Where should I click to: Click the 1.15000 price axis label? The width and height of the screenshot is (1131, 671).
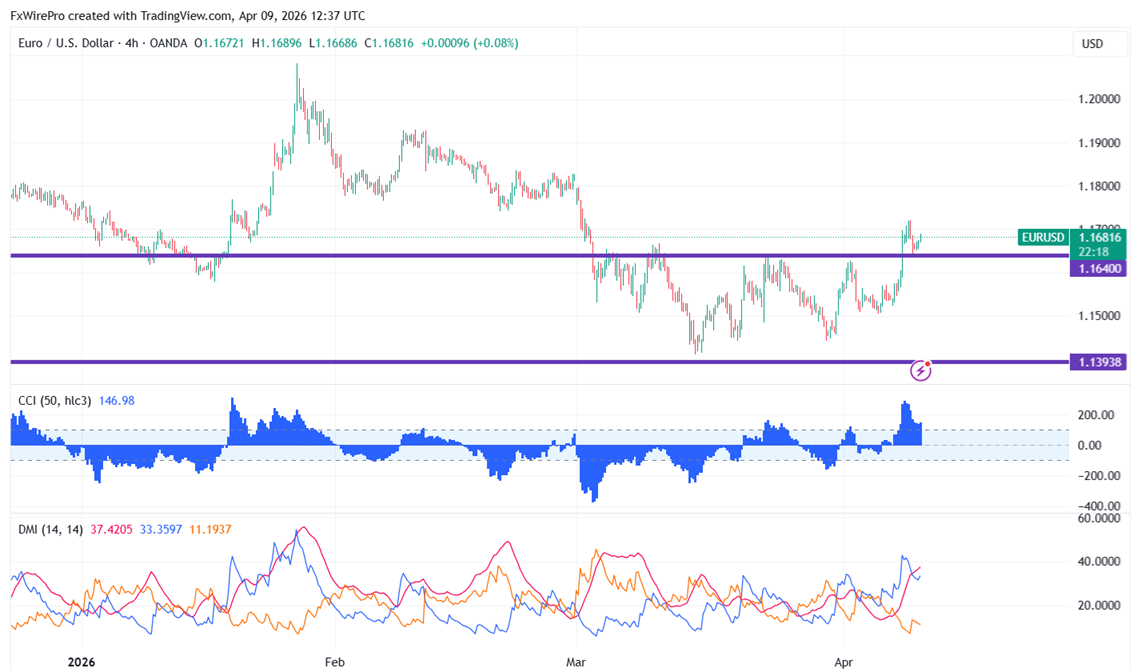tap(1099, 316)
